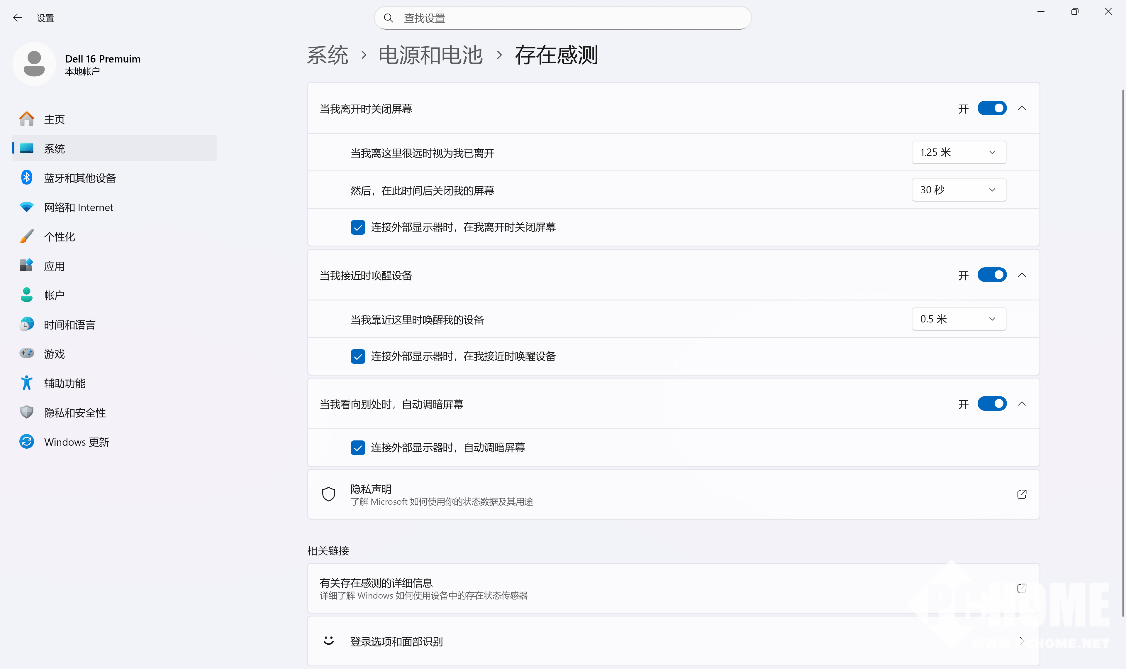This screenshot has width=1126, height=669.
Task: Open the 30 秒 timeout dropdown
Action: click(958, 190)
